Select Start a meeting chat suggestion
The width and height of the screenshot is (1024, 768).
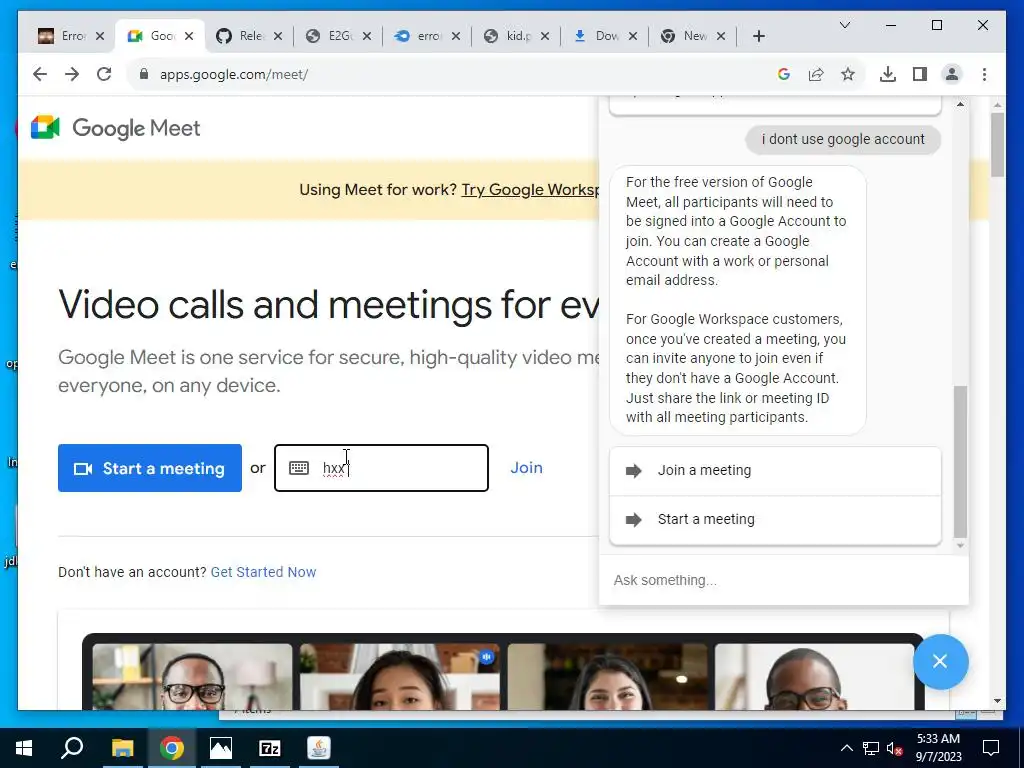[775, 520]
